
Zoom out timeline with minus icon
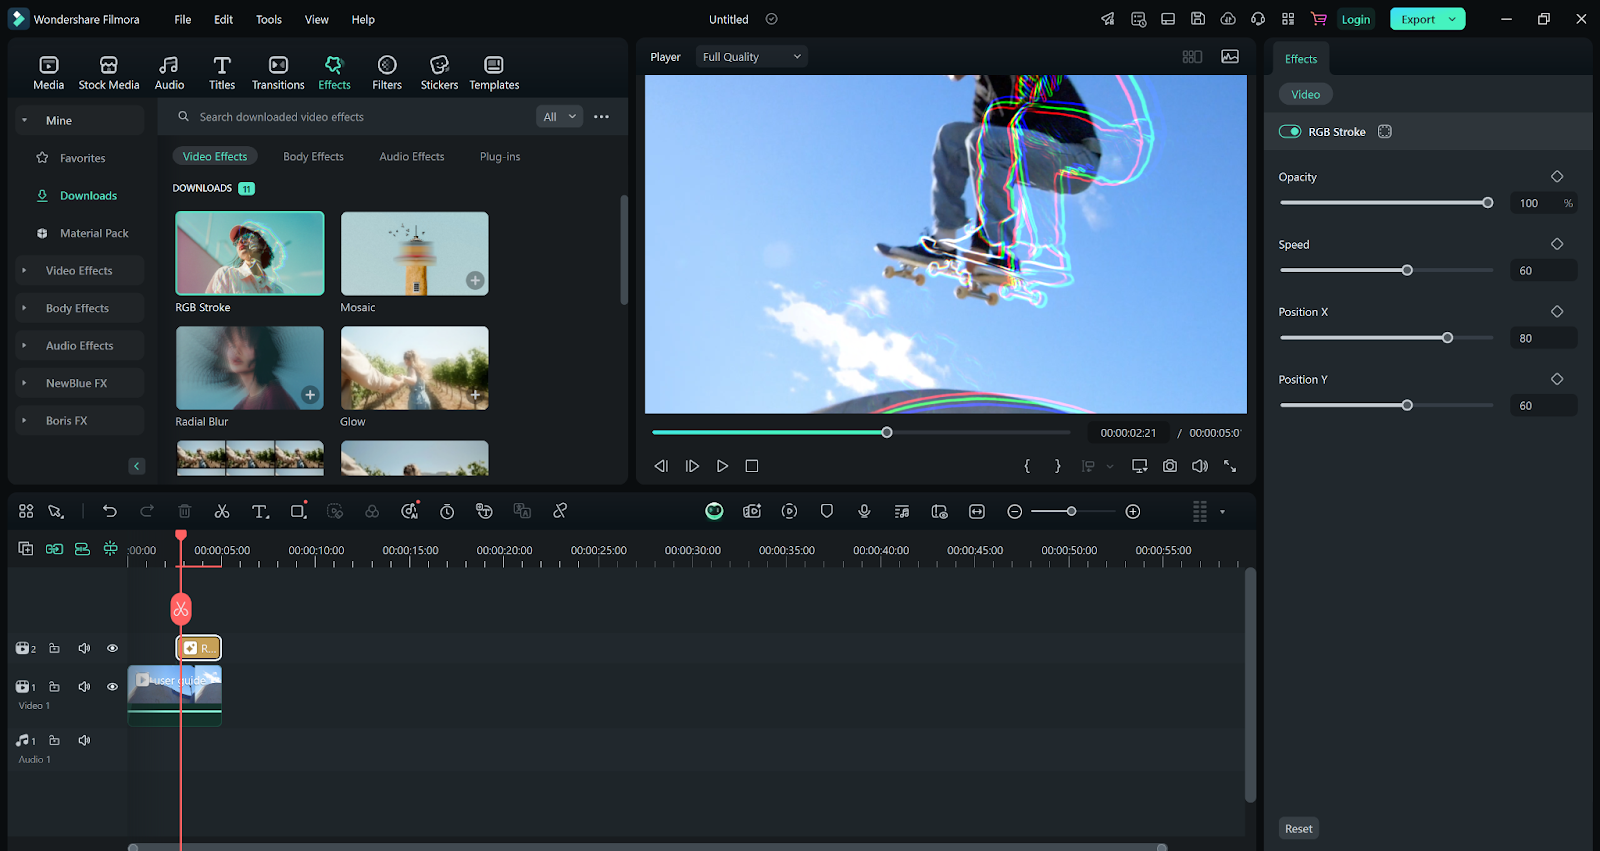[1015, 511]
